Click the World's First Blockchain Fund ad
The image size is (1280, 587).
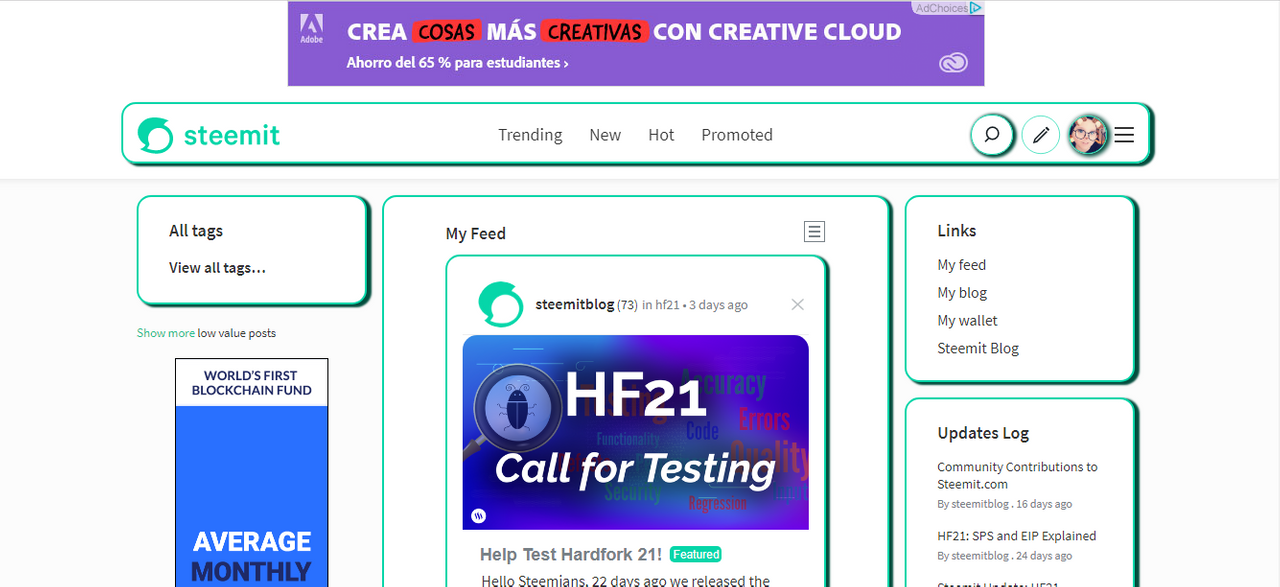click(252, 472)
